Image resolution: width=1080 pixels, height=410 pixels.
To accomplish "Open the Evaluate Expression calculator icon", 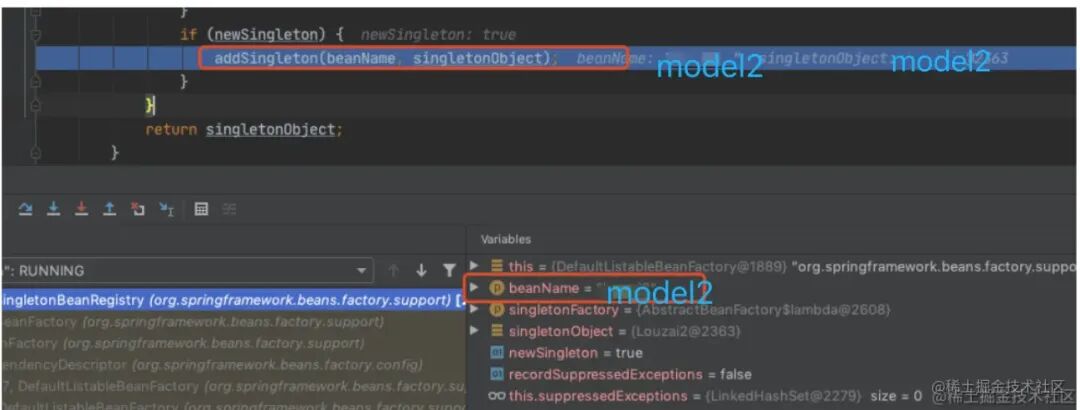I will coord(201,209).
